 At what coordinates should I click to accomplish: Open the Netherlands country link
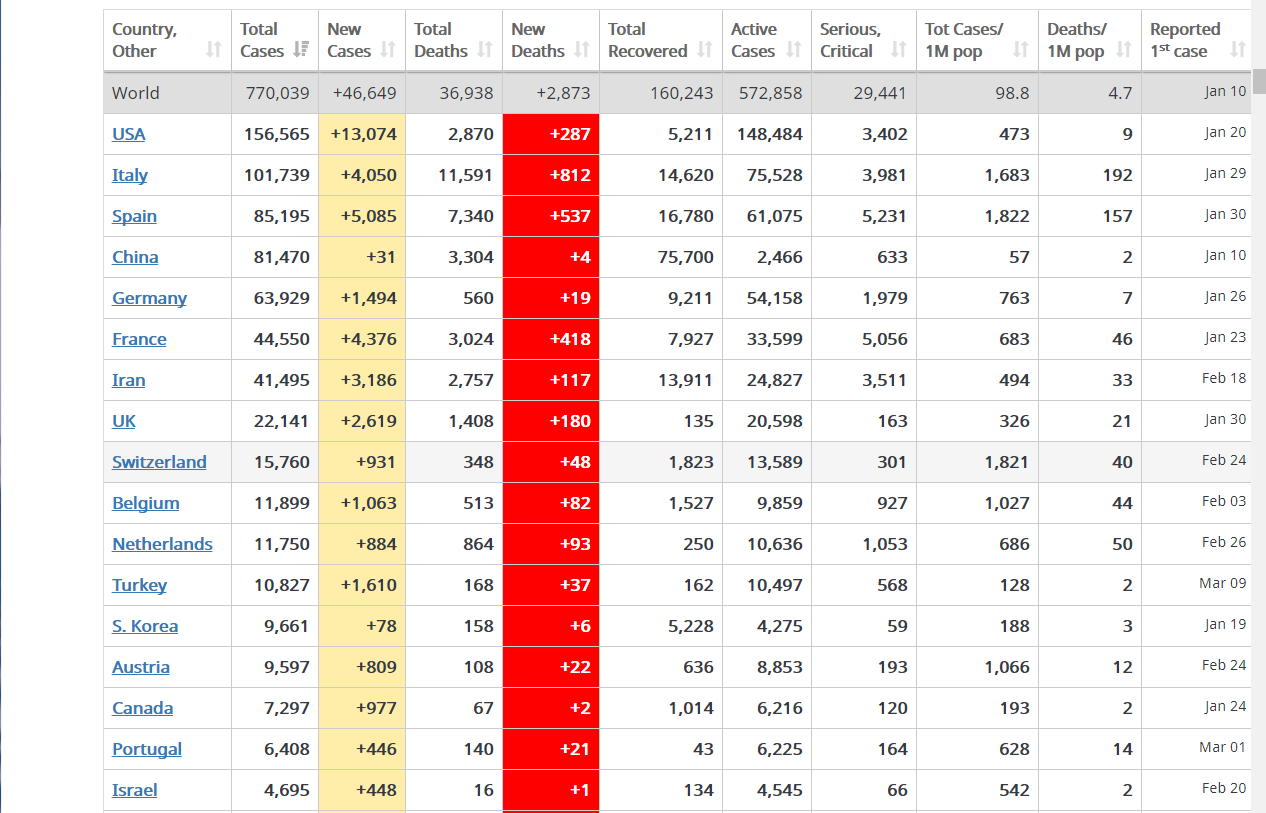point(162,544)
